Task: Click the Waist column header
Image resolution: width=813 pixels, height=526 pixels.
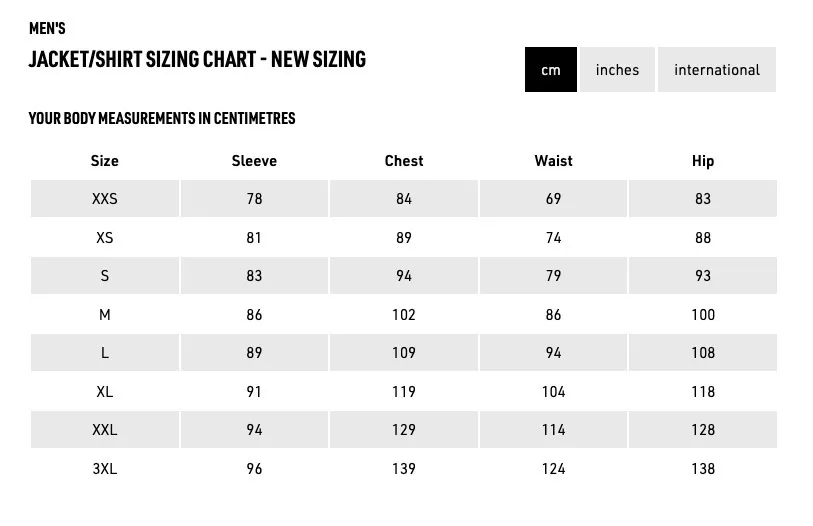Action: (553, 161)
